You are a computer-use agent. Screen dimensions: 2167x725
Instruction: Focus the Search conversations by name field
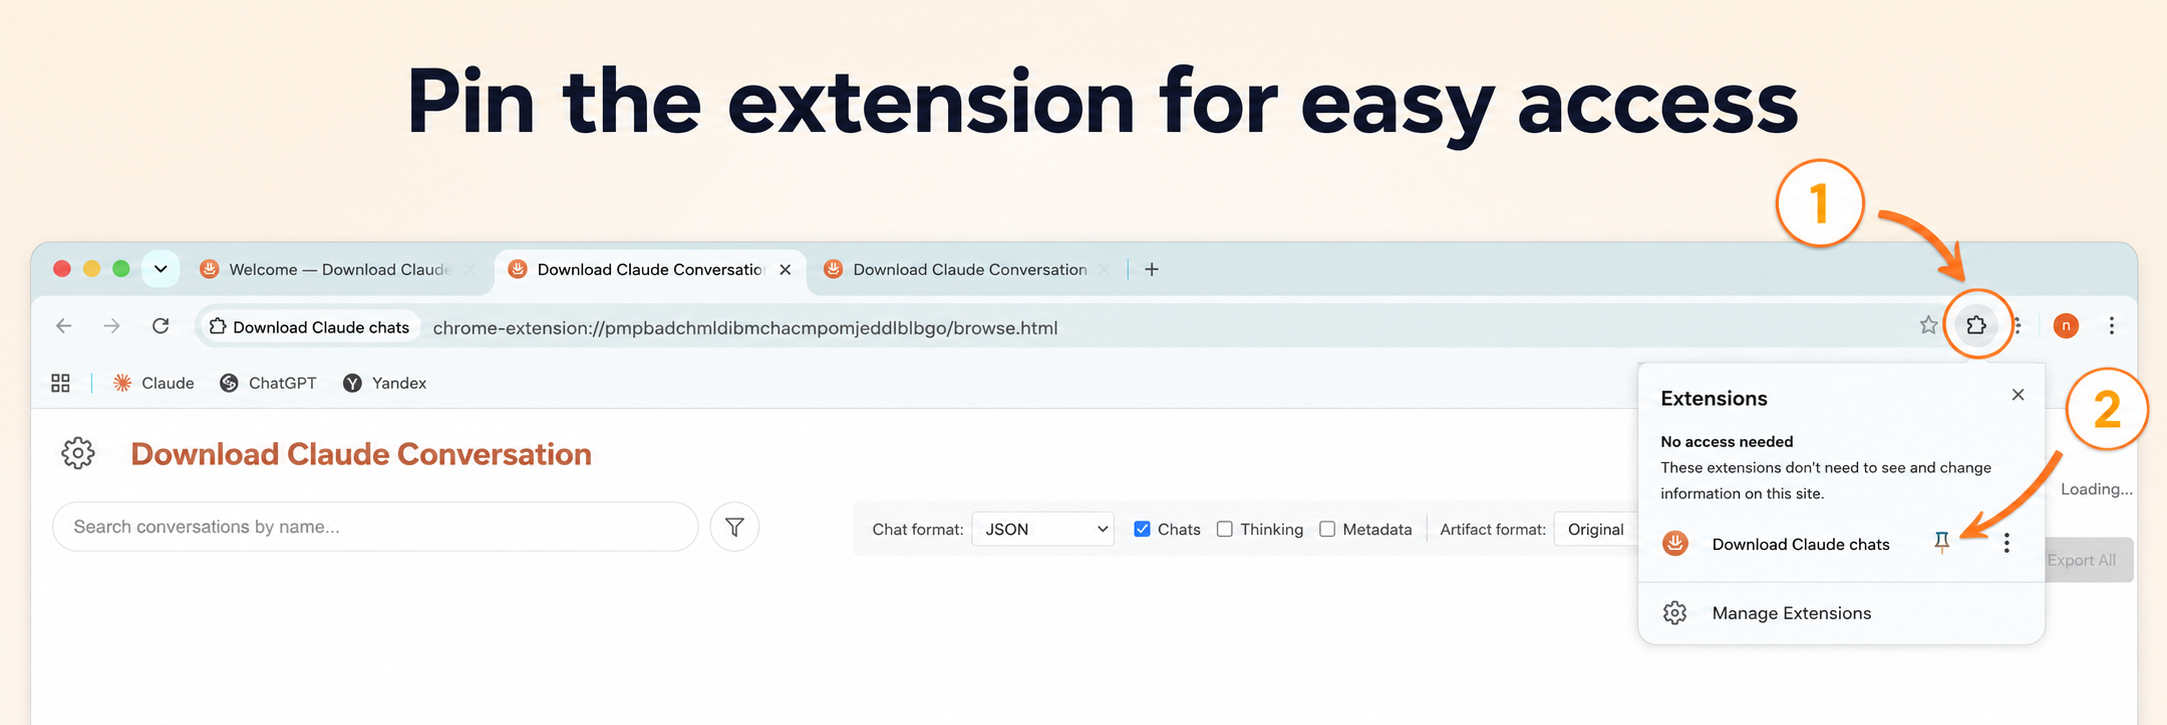tap(375, 527)
